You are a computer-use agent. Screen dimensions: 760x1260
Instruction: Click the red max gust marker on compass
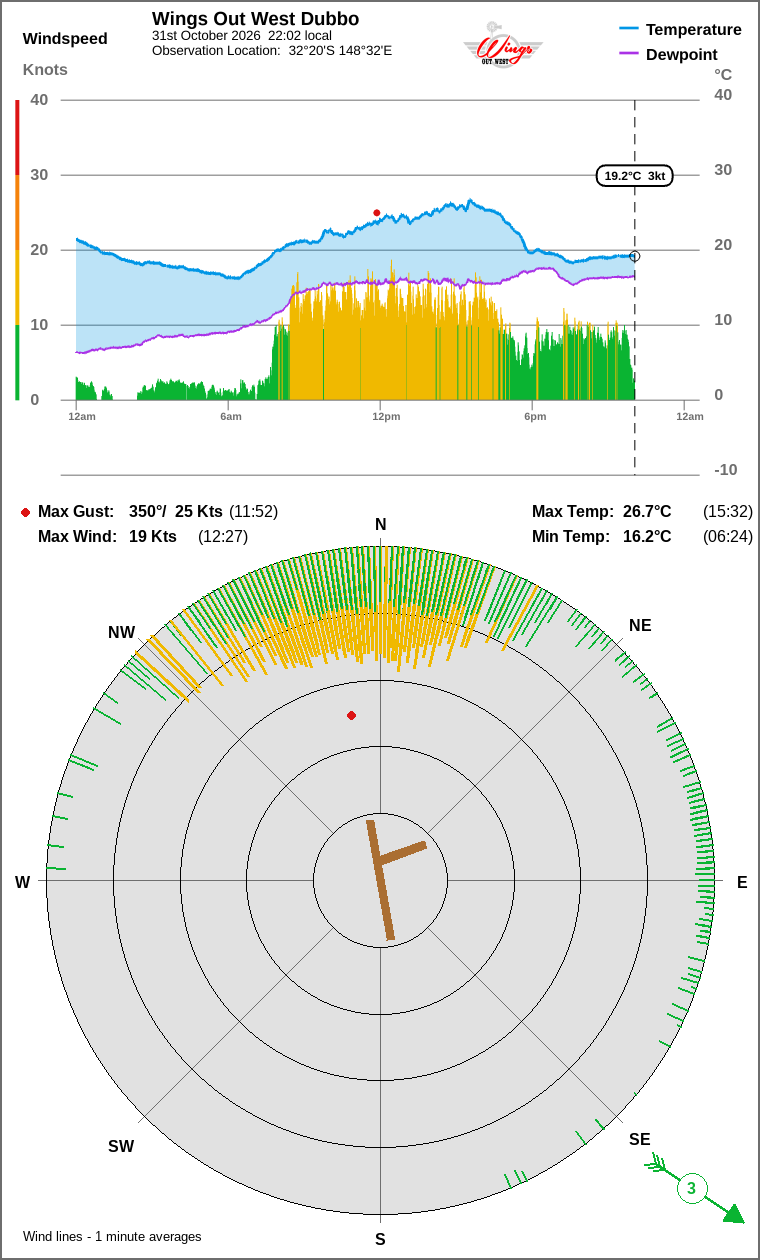(x=351, y=715)
